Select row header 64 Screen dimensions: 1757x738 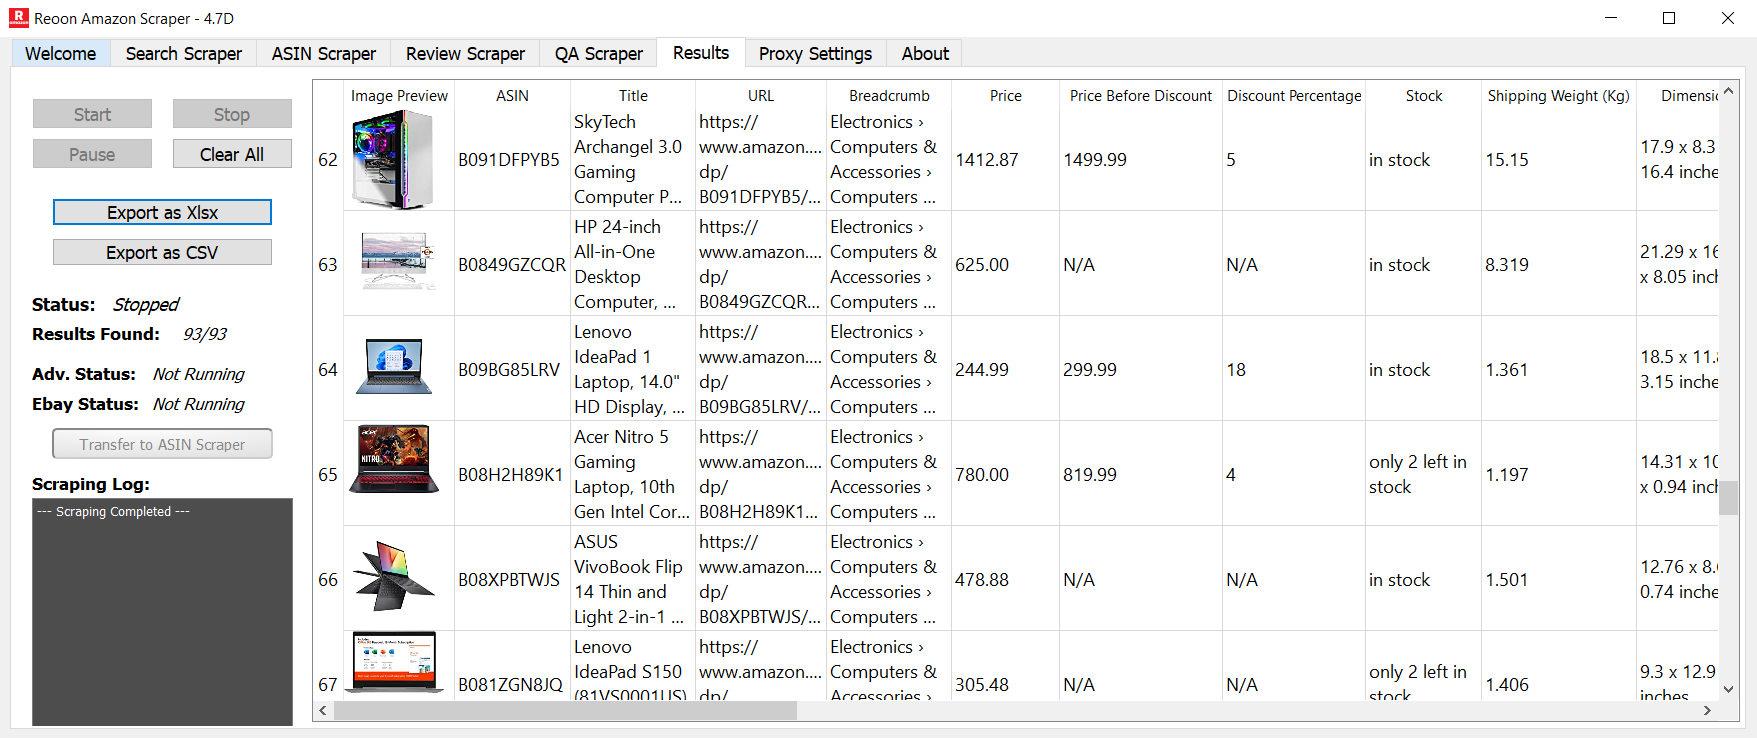(328, 370)
